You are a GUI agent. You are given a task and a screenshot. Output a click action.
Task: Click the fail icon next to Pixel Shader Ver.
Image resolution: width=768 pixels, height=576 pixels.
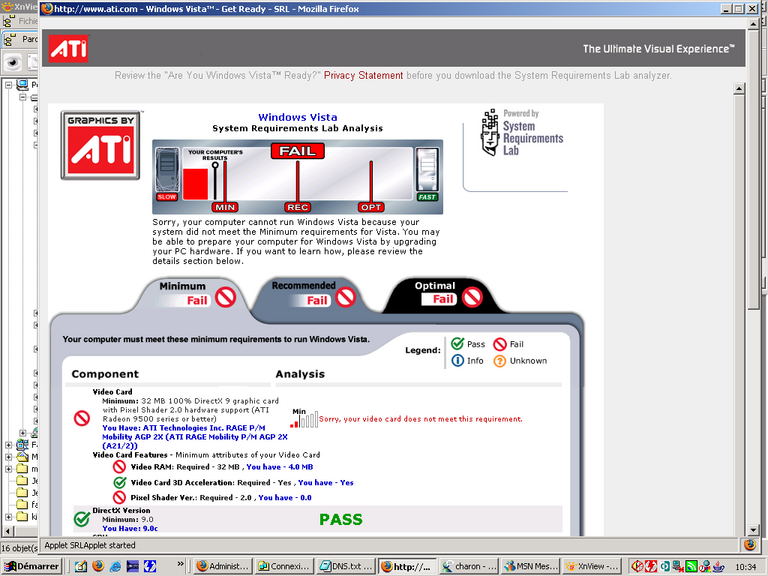120,498
